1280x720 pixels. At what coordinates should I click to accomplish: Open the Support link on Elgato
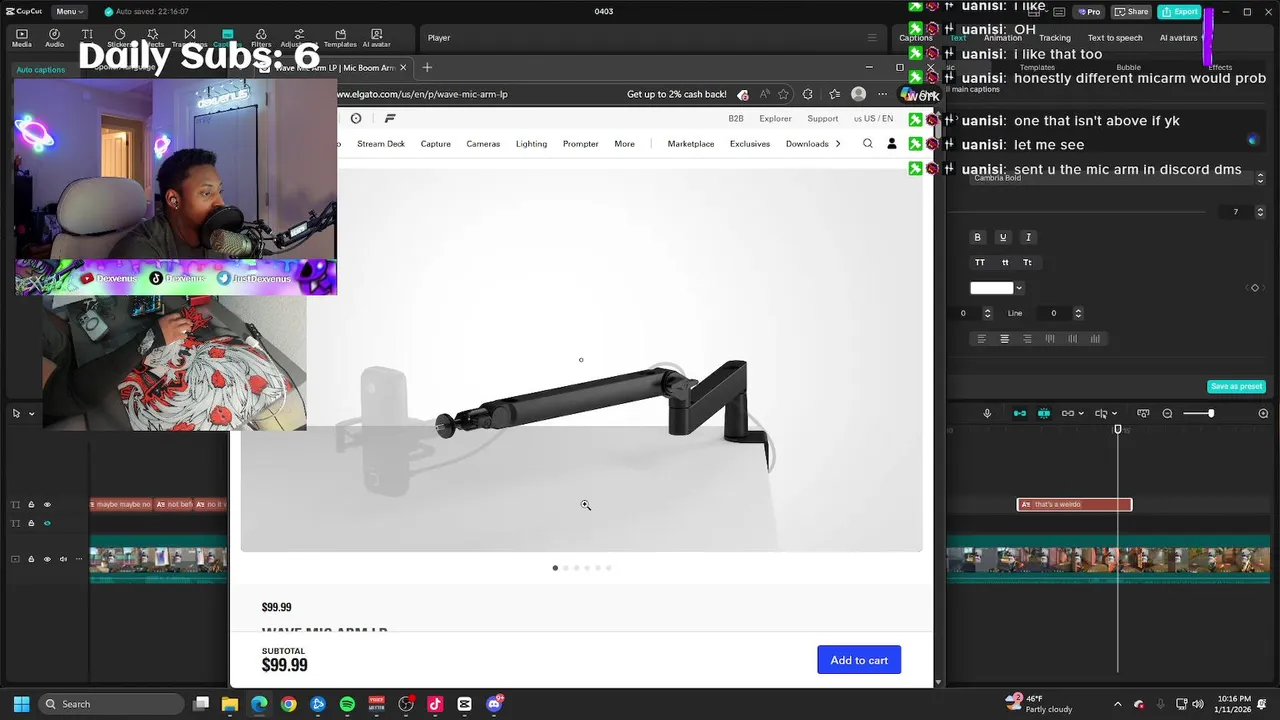[x=823, y=118]
